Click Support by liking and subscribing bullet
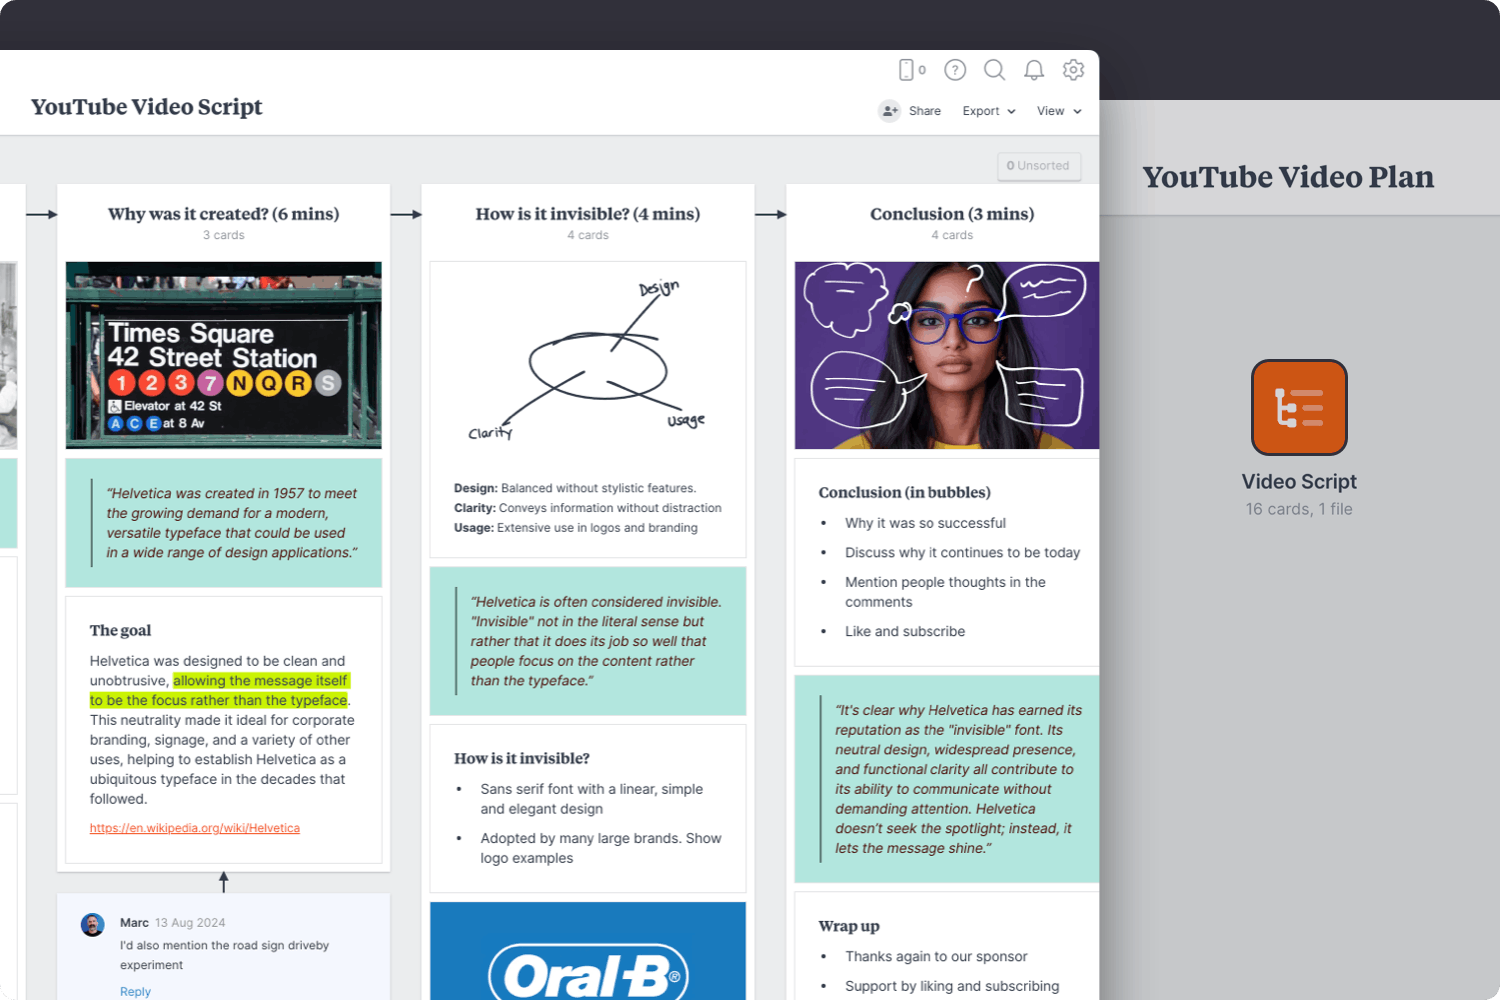This screenshot has width=1500, height=1000. pos(952,986)
